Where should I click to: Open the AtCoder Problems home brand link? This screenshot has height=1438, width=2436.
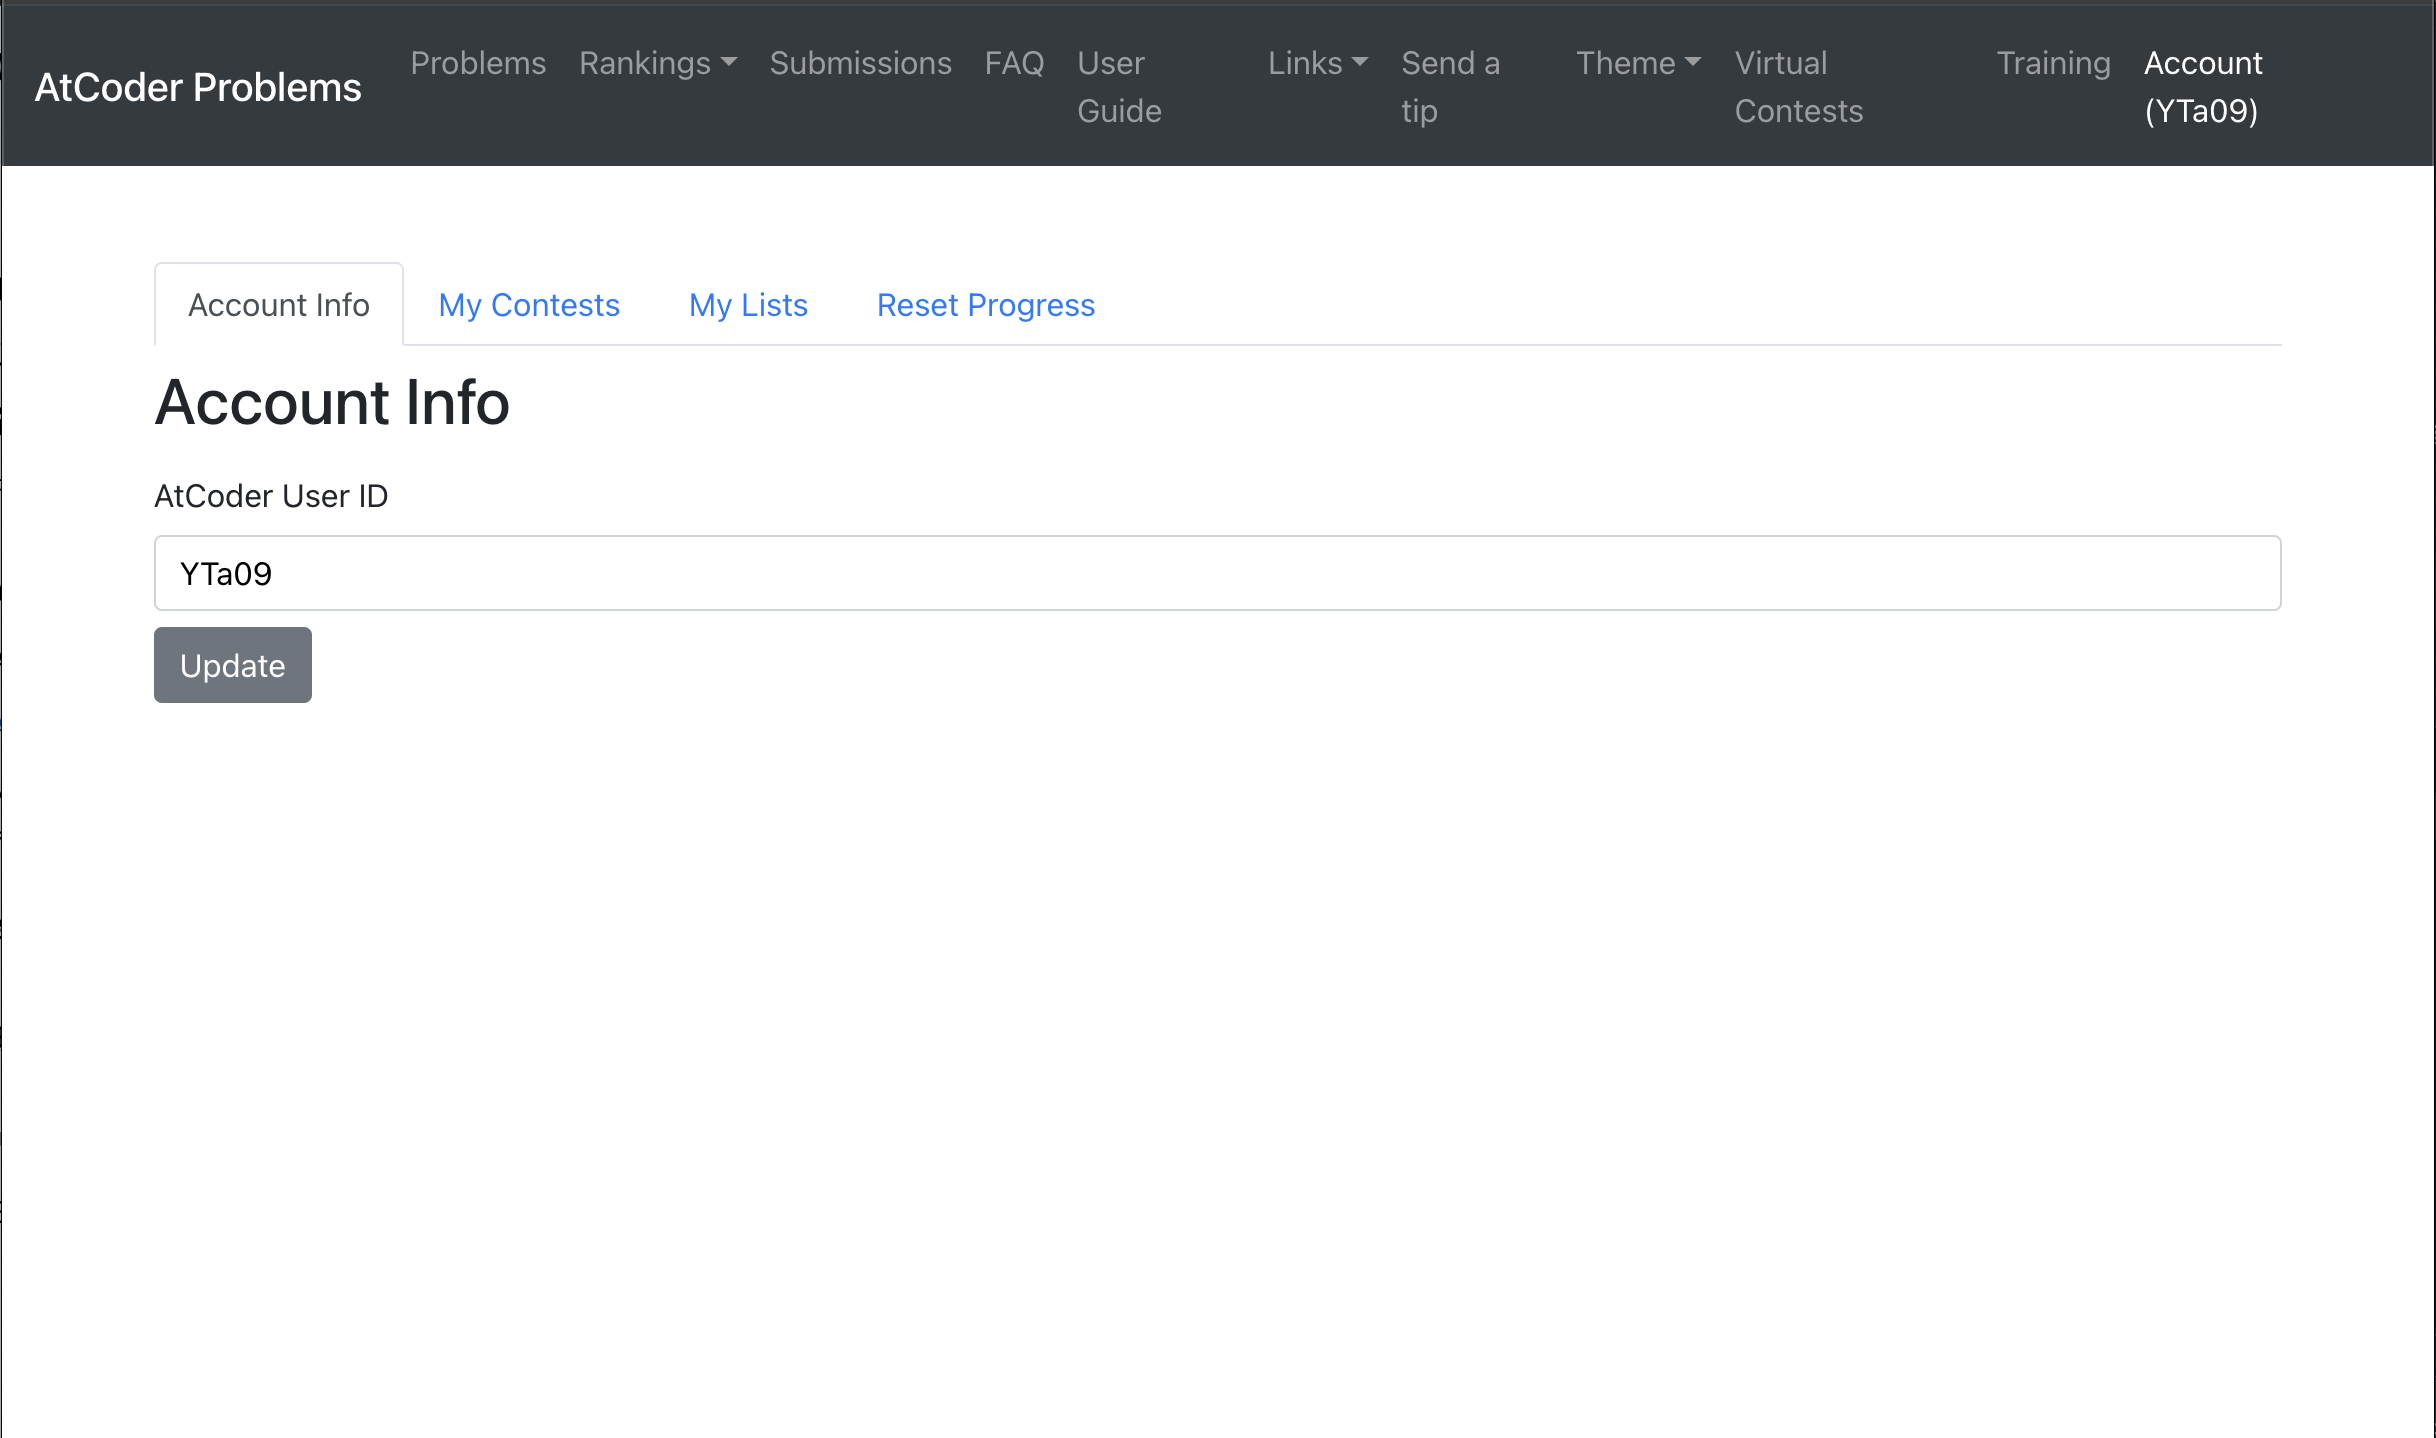pyautogui.click(x=198, y=87)
